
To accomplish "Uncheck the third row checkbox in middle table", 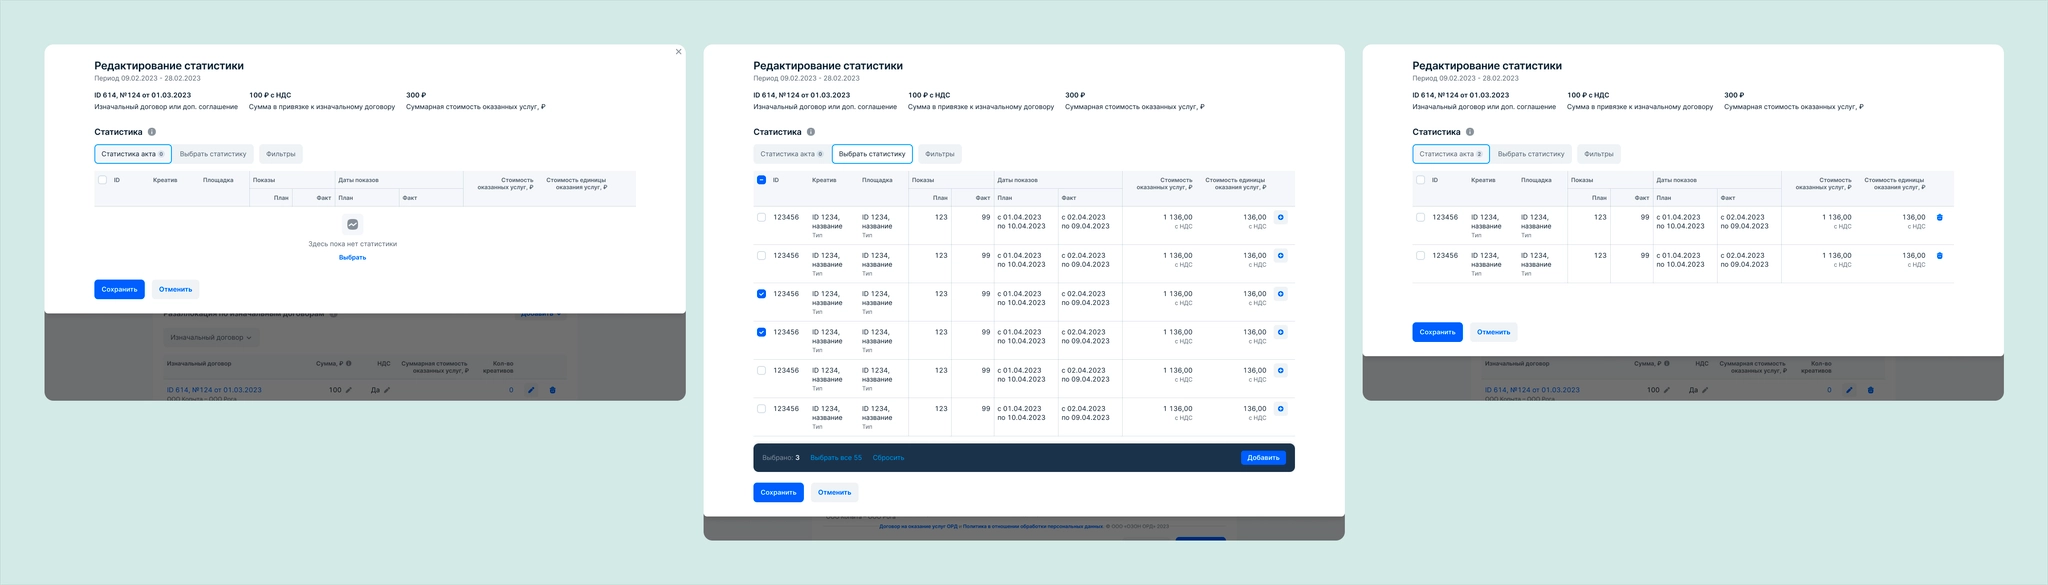I will click(x=762, y=294).
